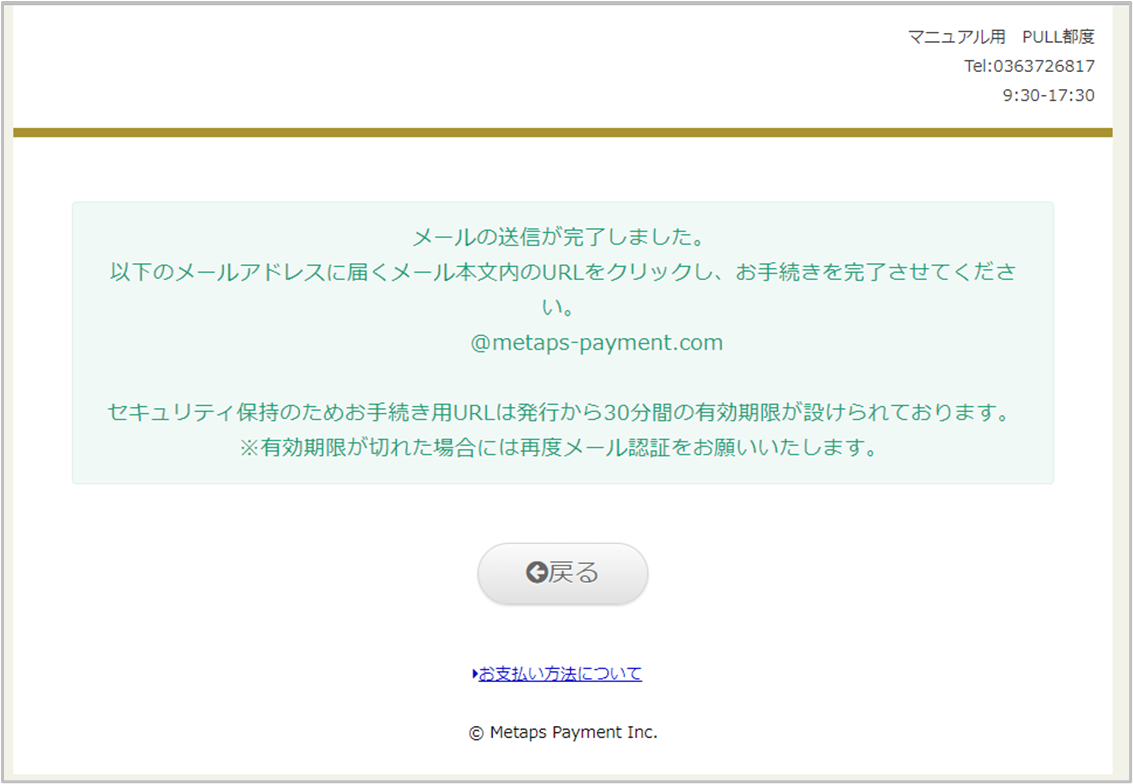Click the gold horizontal divider bar
Screen dimensions: 1133x784
pyautogui.click(x=562, y=132)
